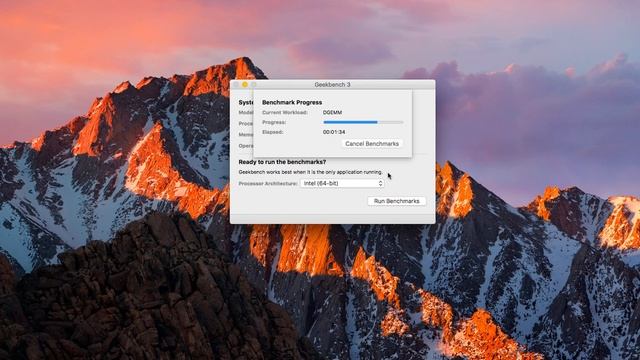Image resolution: width=640 pixels, height=360 pixels.
Task: Click the Progress label
Action: tap(274, 122)
